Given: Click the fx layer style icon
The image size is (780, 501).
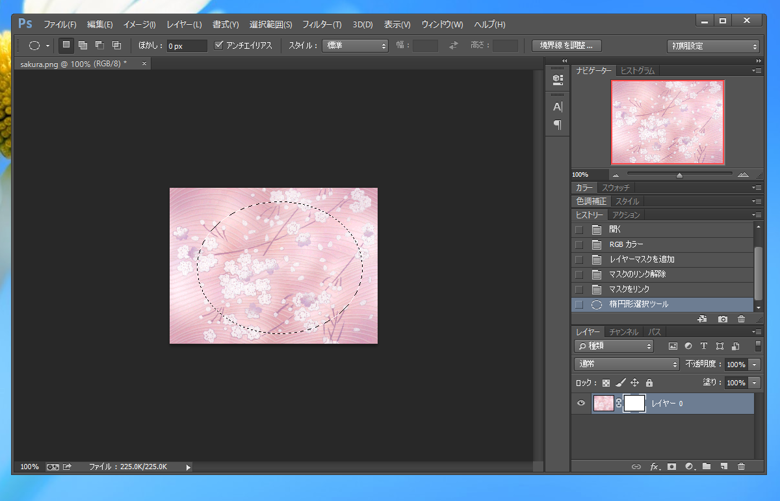Looking at the screenshot, I should (x=654, y=466).
